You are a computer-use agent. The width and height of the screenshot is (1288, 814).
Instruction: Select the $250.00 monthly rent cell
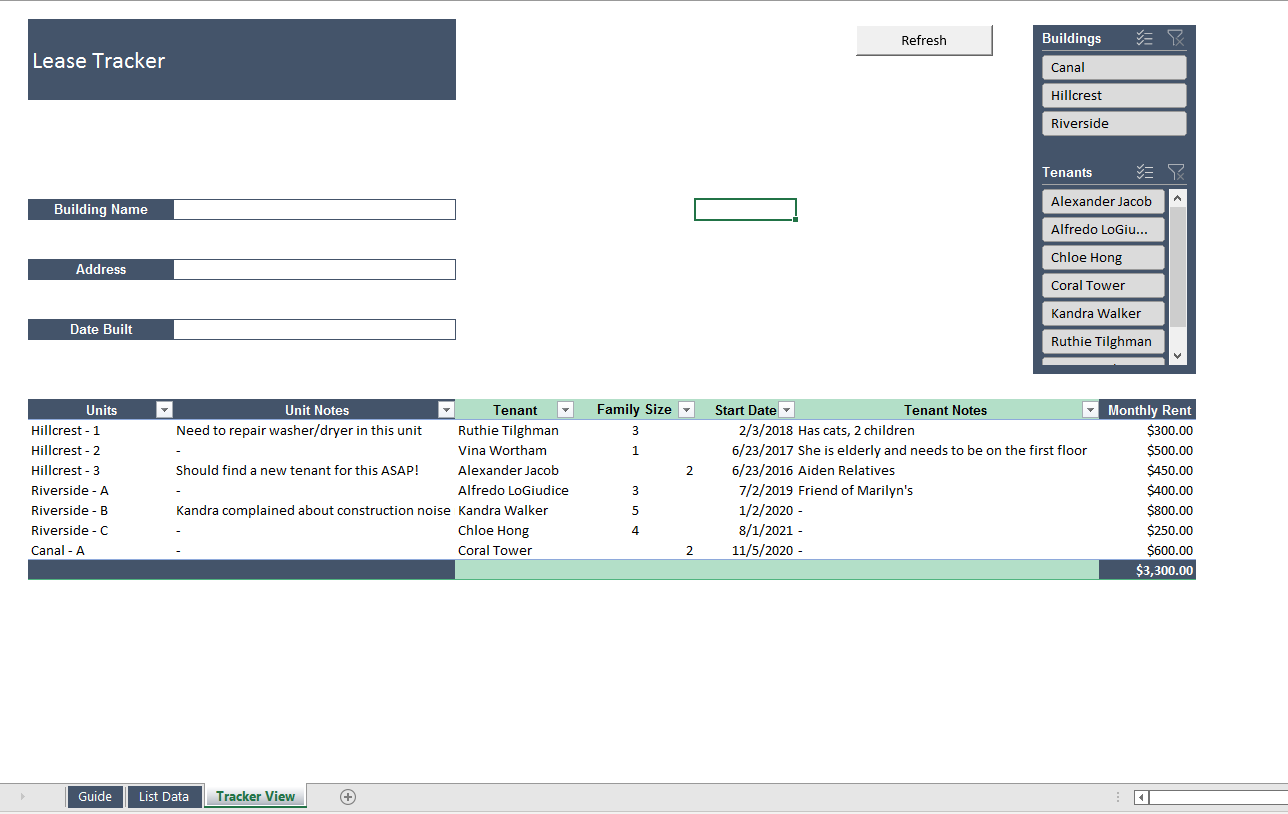point(1147,530)
